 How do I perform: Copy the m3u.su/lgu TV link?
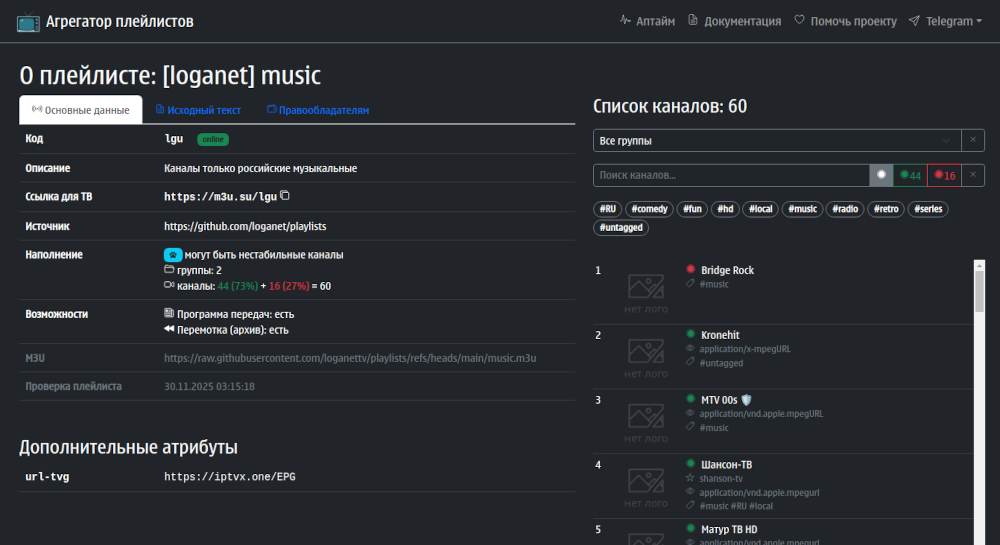[284, 196]
